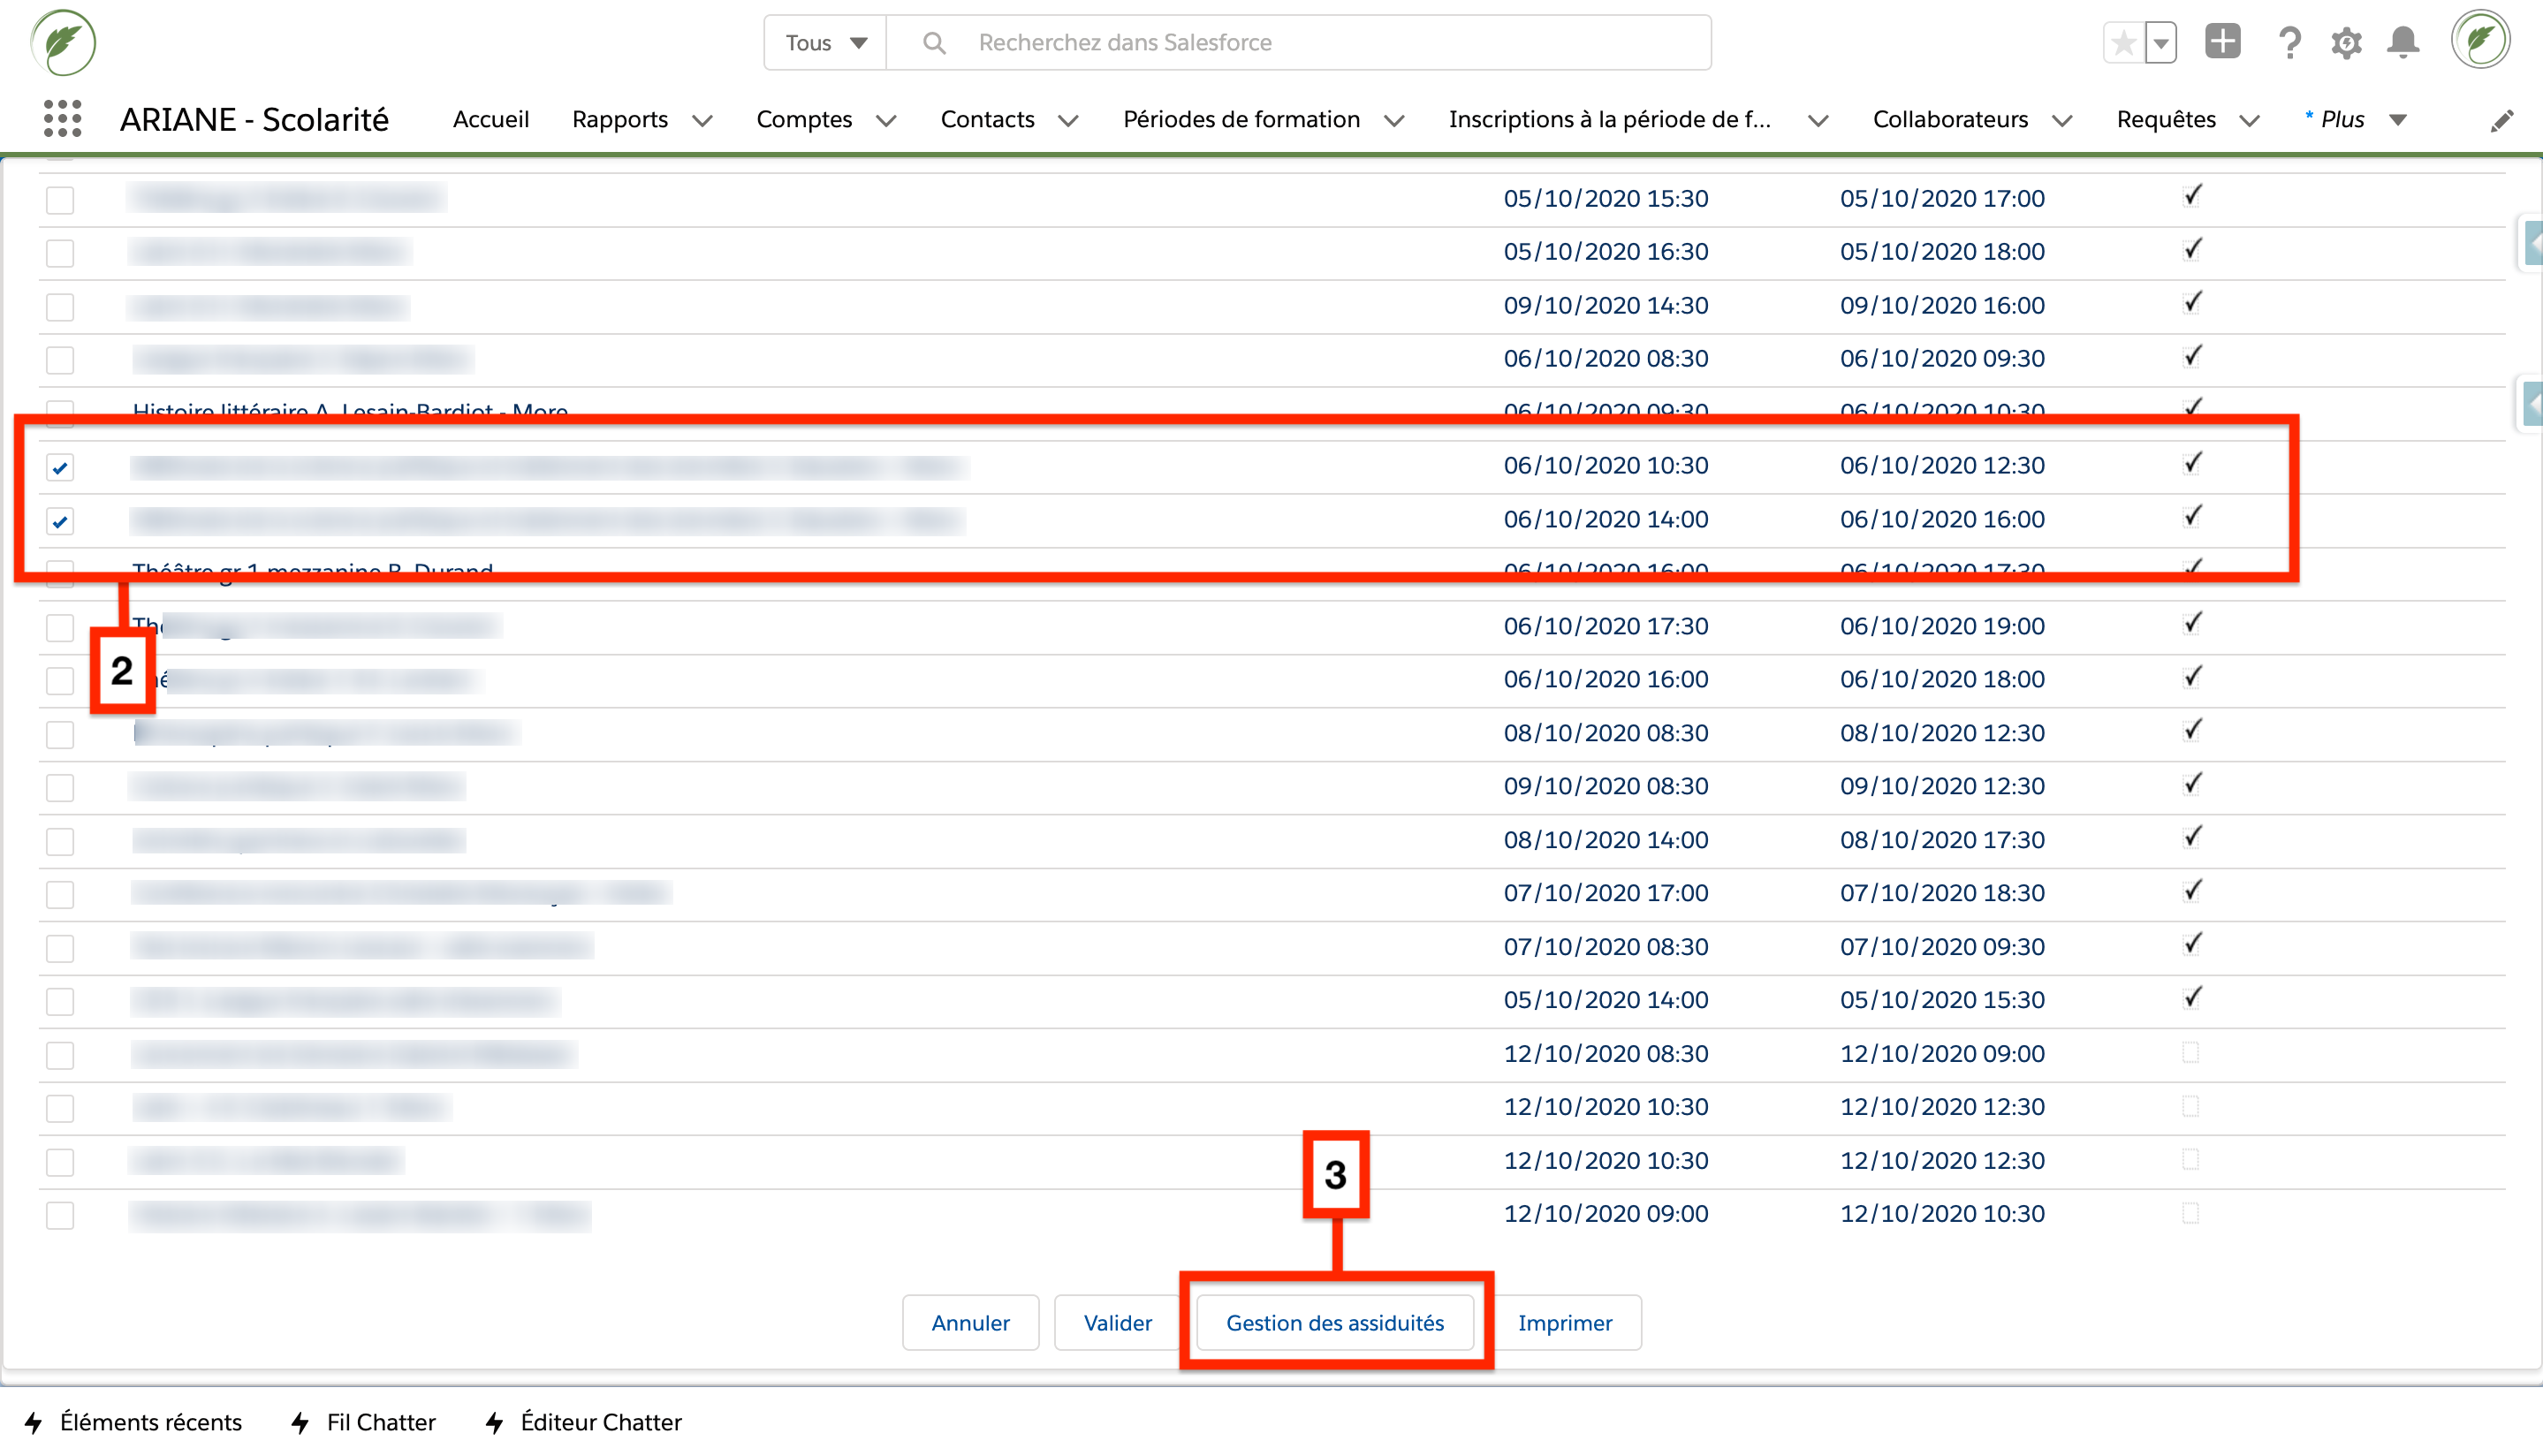Uncheck the 06/10/2020 10:30 row checkbox

[60, 467]
